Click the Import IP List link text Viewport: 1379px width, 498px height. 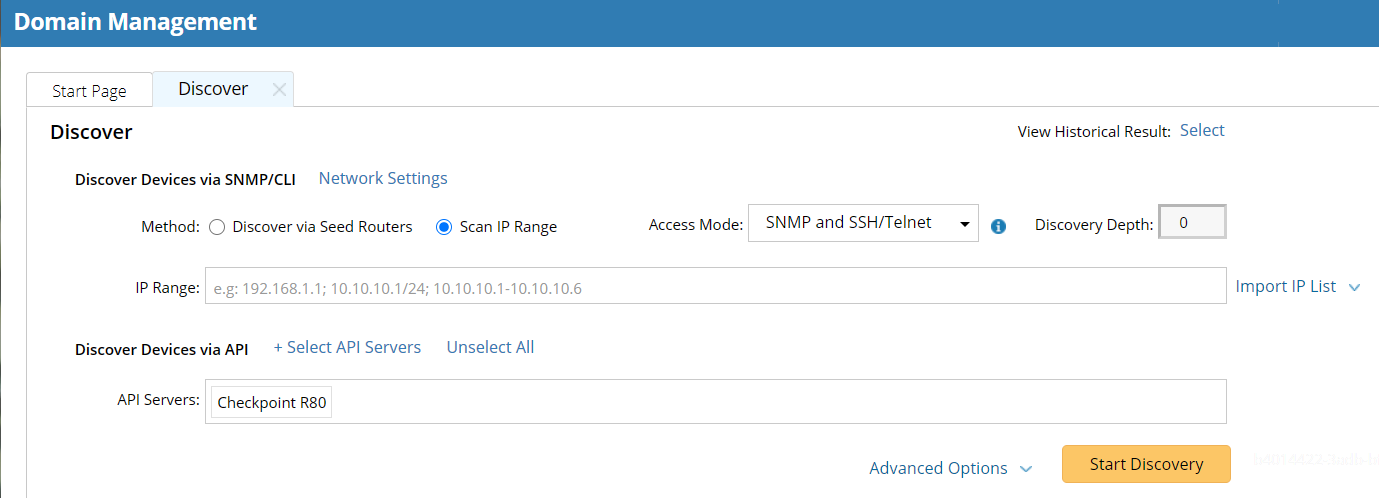(1285, 287)
